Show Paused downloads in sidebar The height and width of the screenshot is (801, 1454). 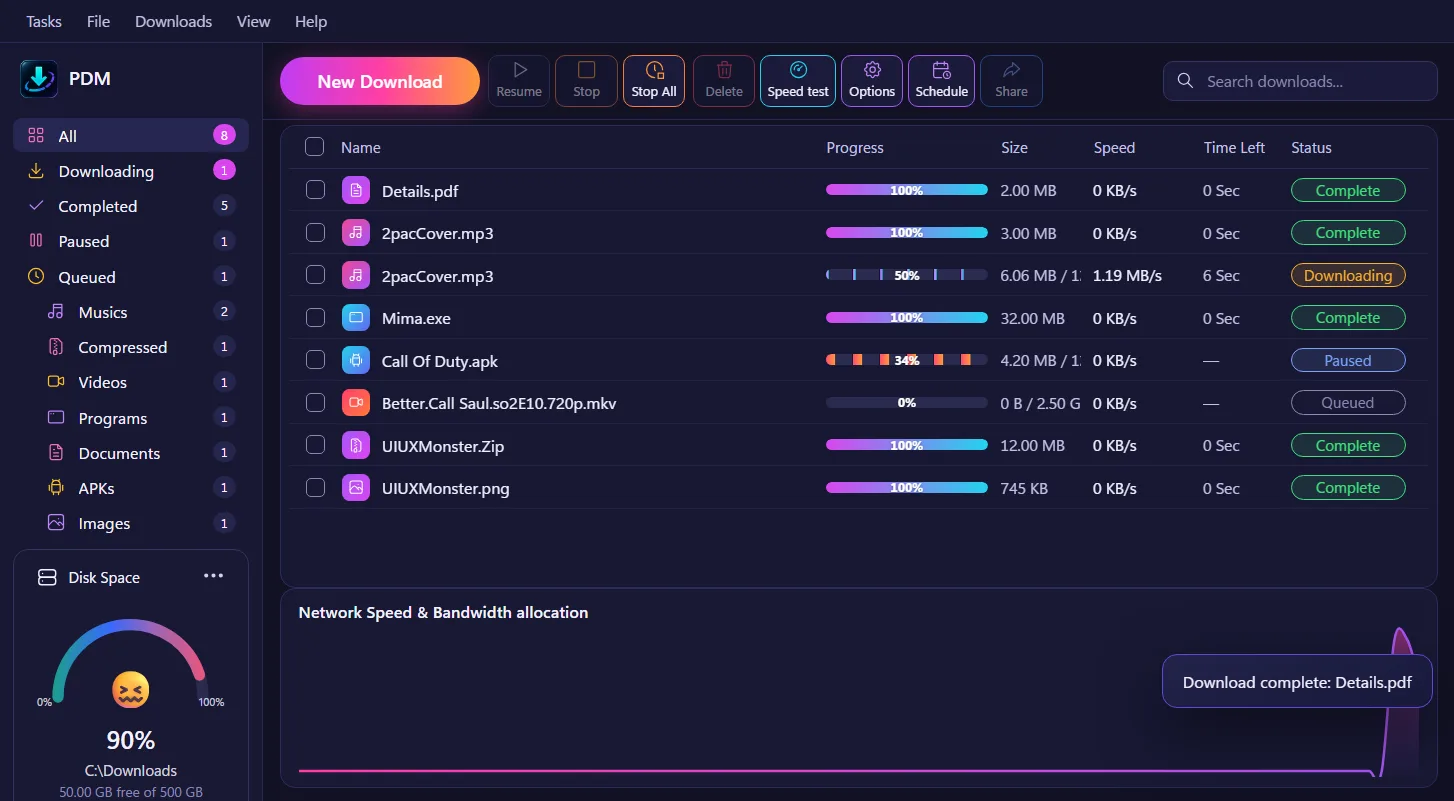pyautogui.click(x=131, y=241)
